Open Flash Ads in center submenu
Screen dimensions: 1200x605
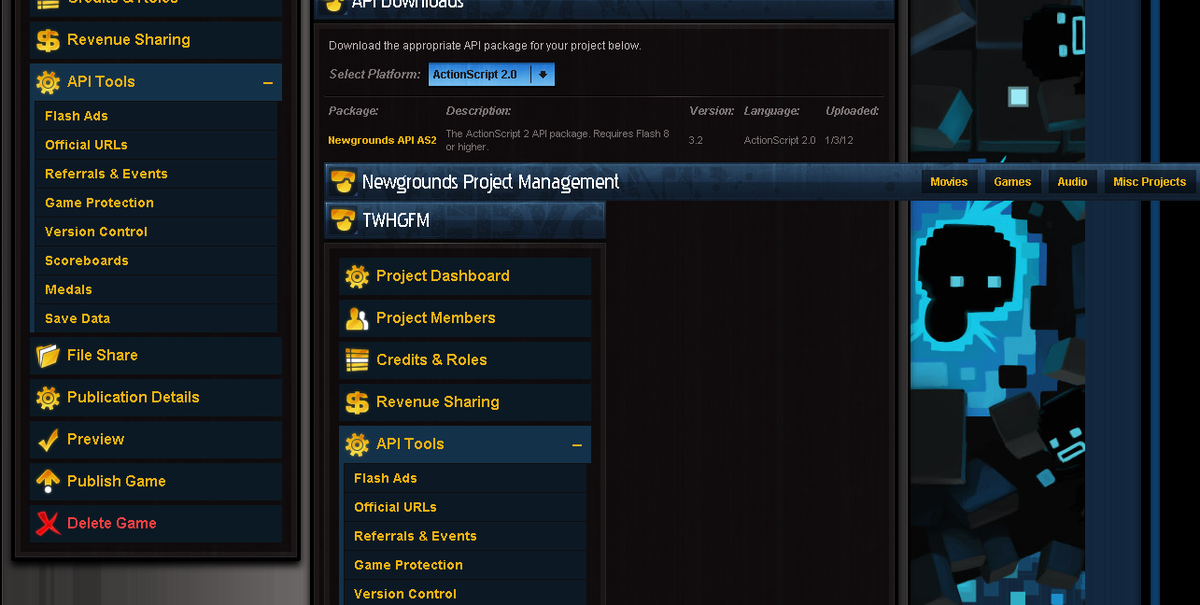click(x=465, y=478)
